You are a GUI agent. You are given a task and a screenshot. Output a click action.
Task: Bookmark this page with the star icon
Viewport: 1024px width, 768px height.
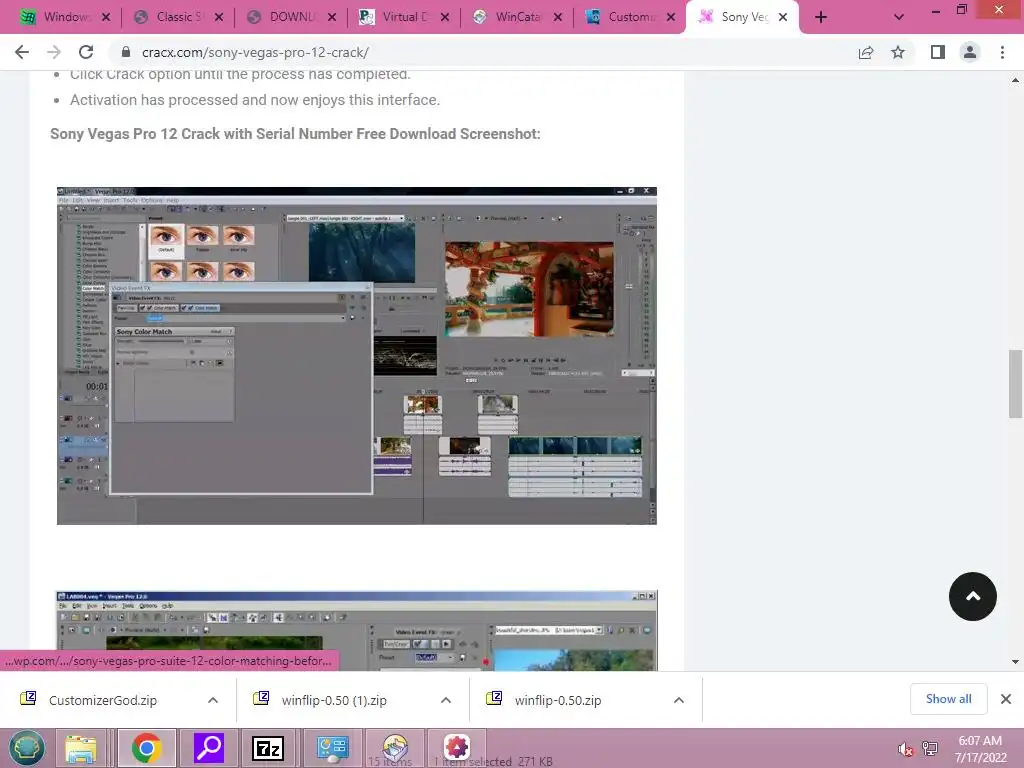click(898, 52)
